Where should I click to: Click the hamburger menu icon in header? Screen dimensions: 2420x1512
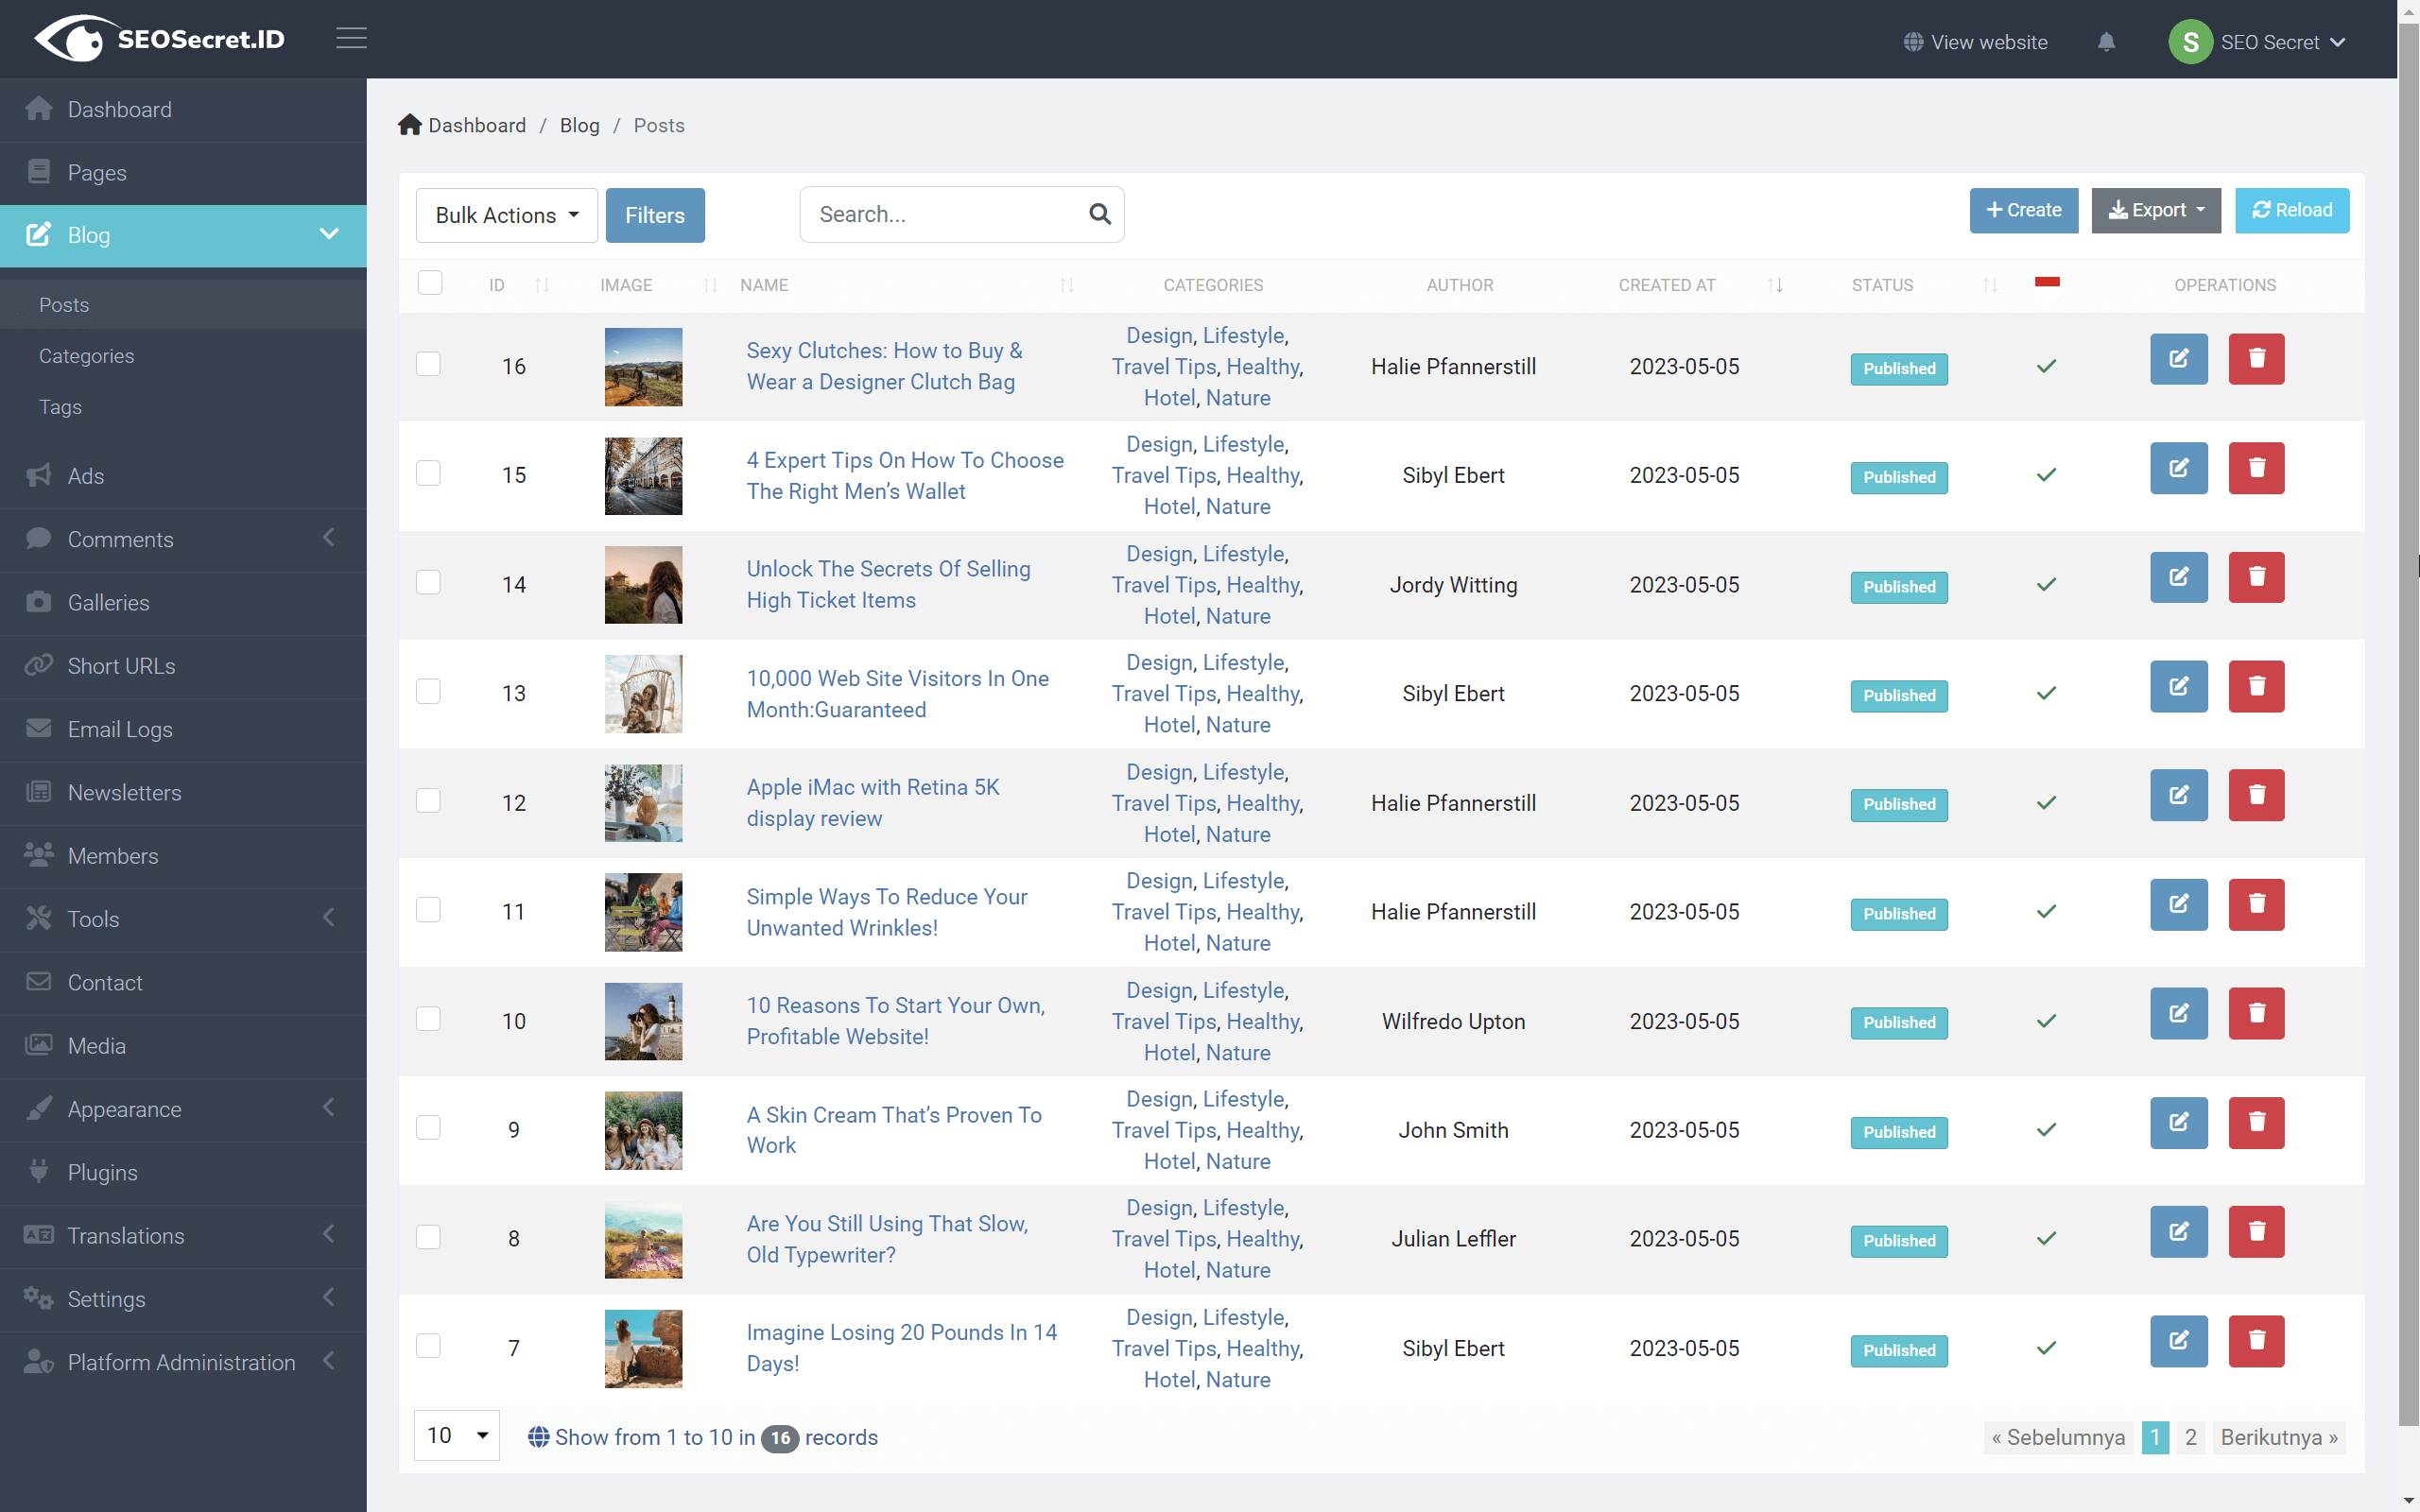(351, 39)
